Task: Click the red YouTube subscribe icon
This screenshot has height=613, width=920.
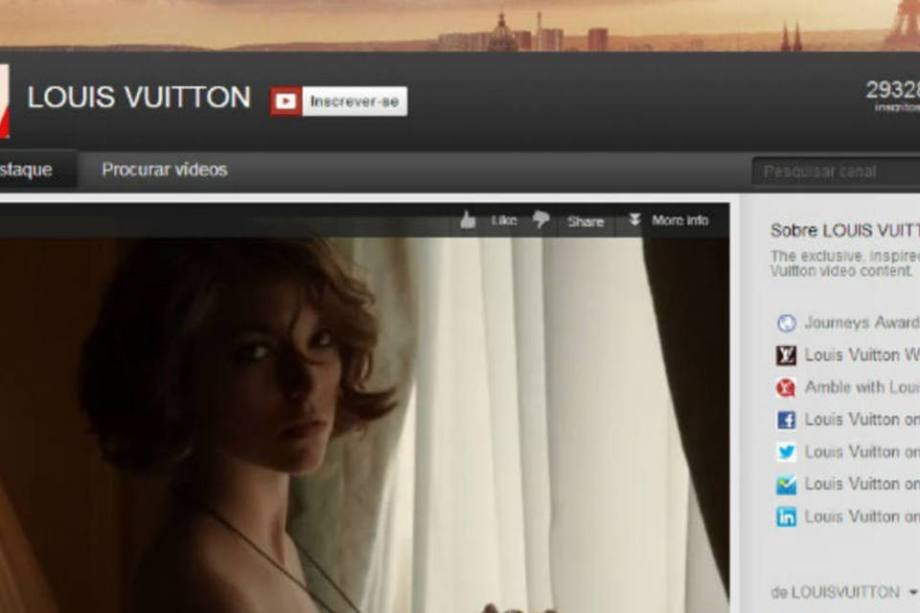Action: tap(286, 101)
